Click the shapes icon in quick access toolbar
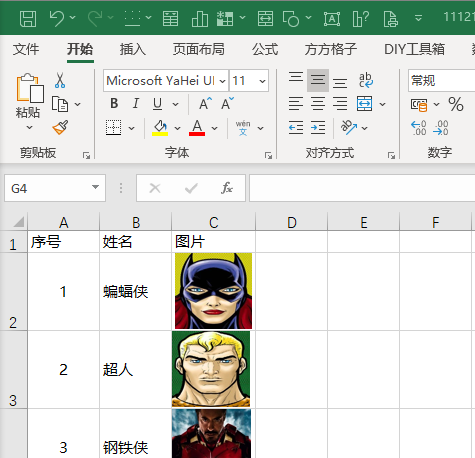Image resolution: width=475 pixels, height=458 pixels. point(291,18)
